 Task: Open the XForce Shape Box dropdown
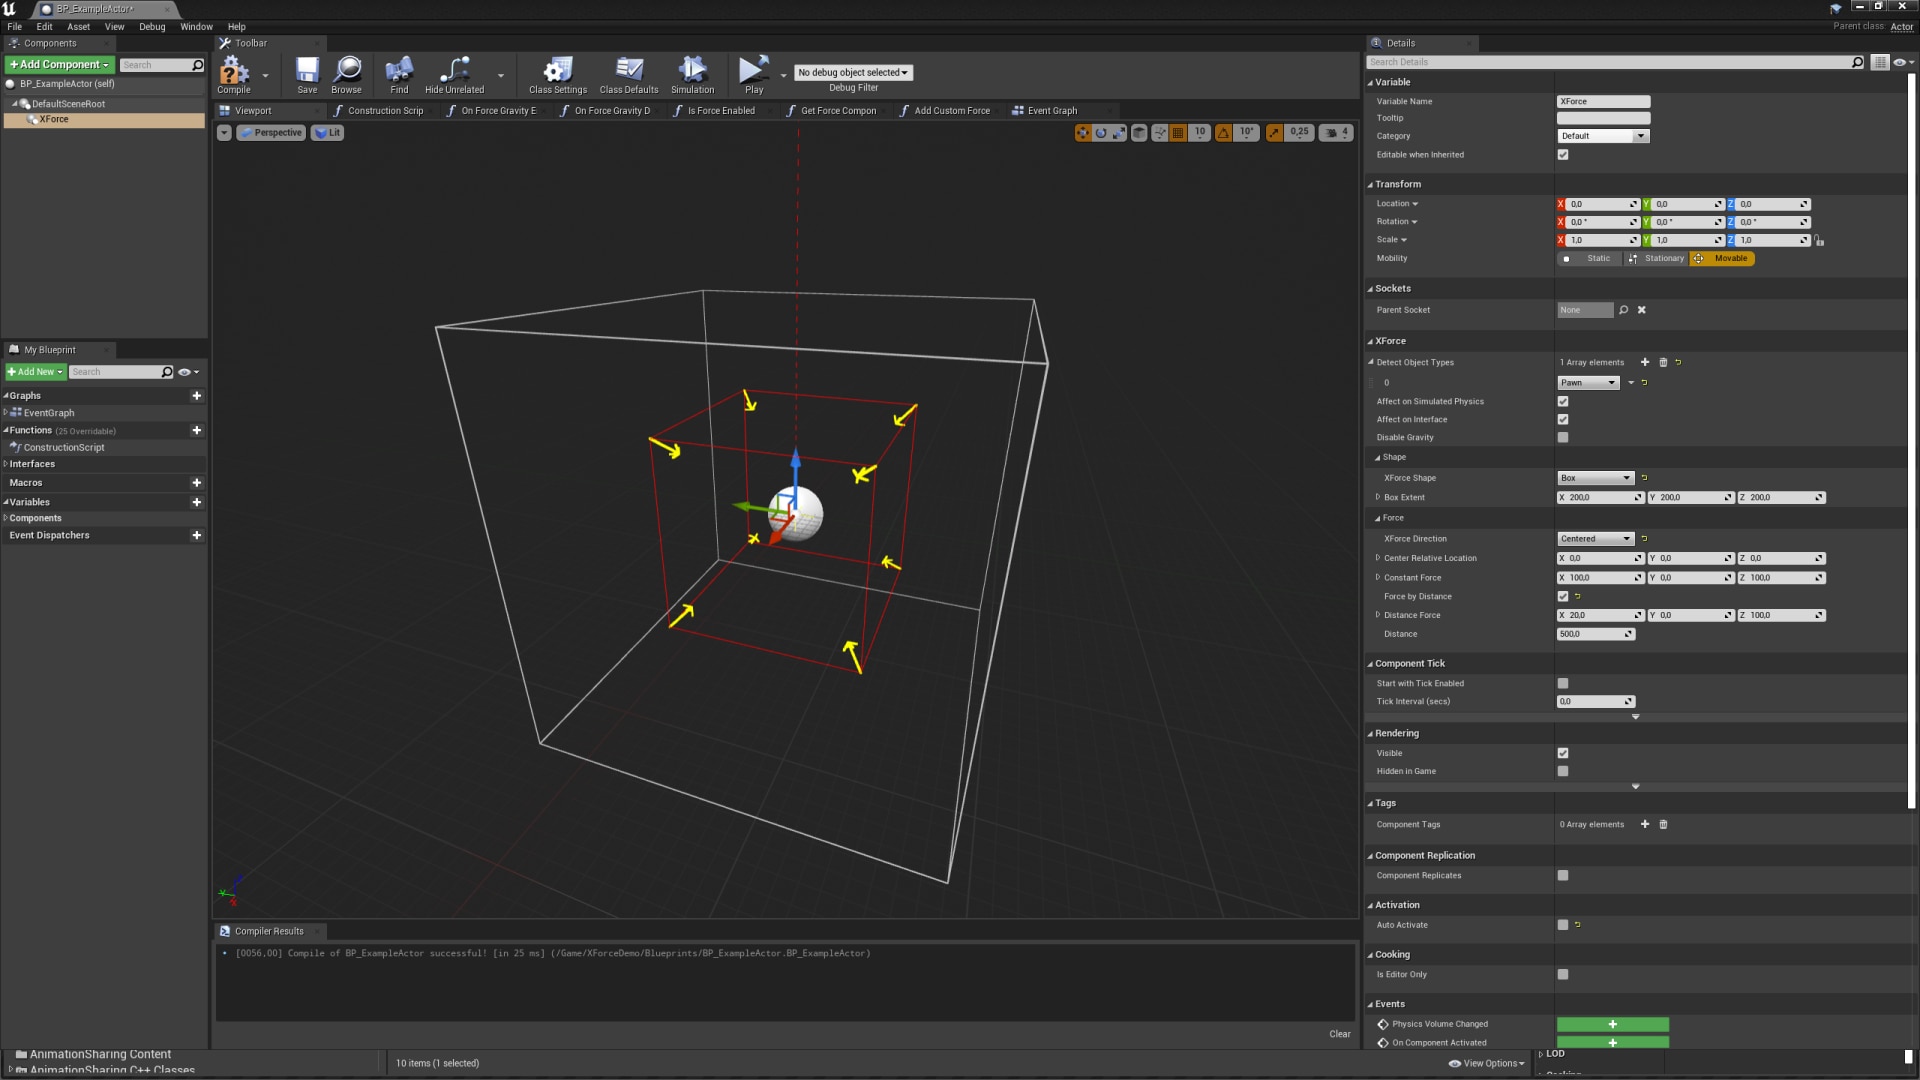(1595, 478)
